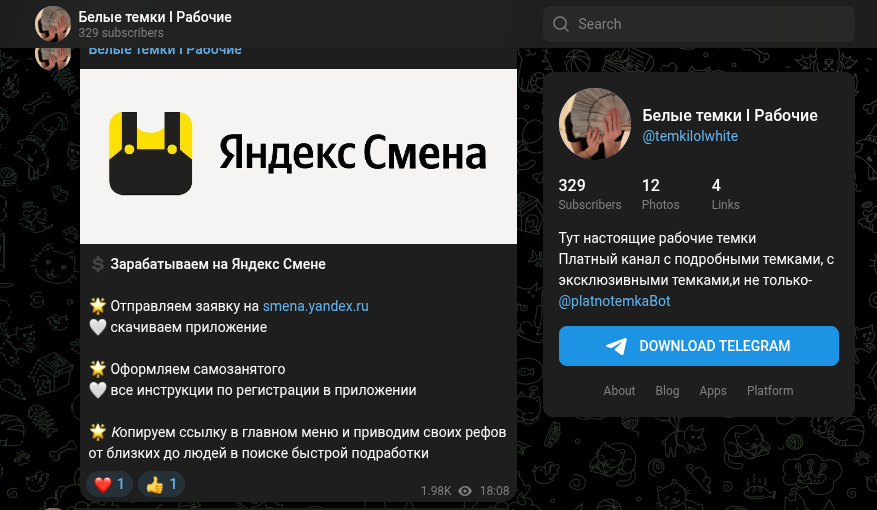
Task: Open the @platnotemkaBot link
Action: [614, 301]
